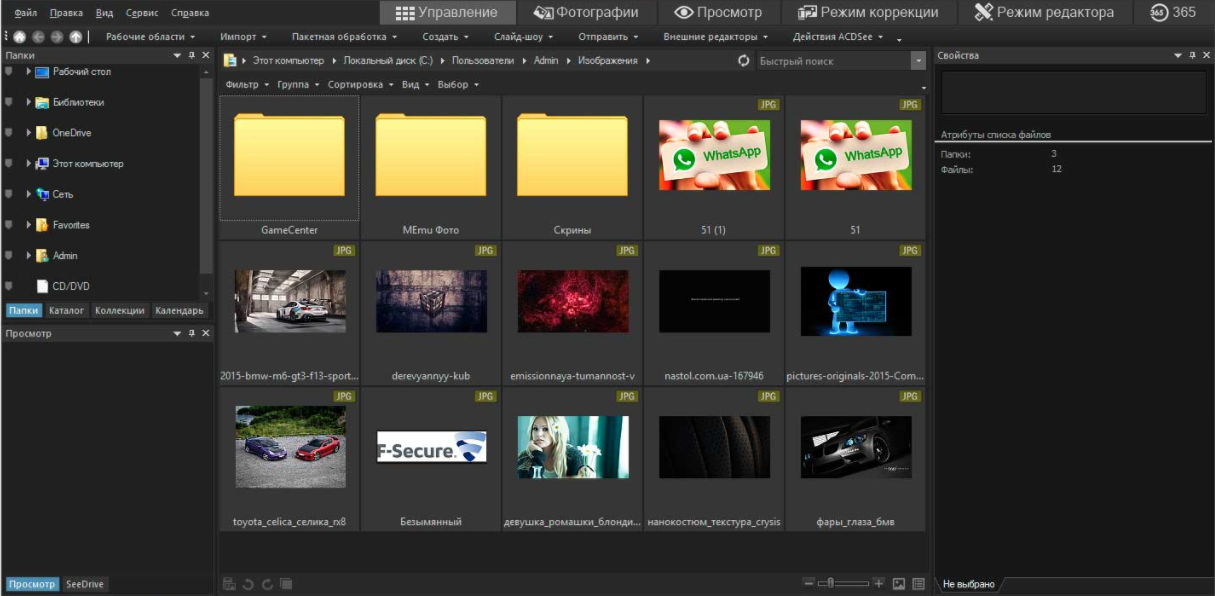Switch to Режим редактора mode
1215x596 pixels.
click(1043, 13)
